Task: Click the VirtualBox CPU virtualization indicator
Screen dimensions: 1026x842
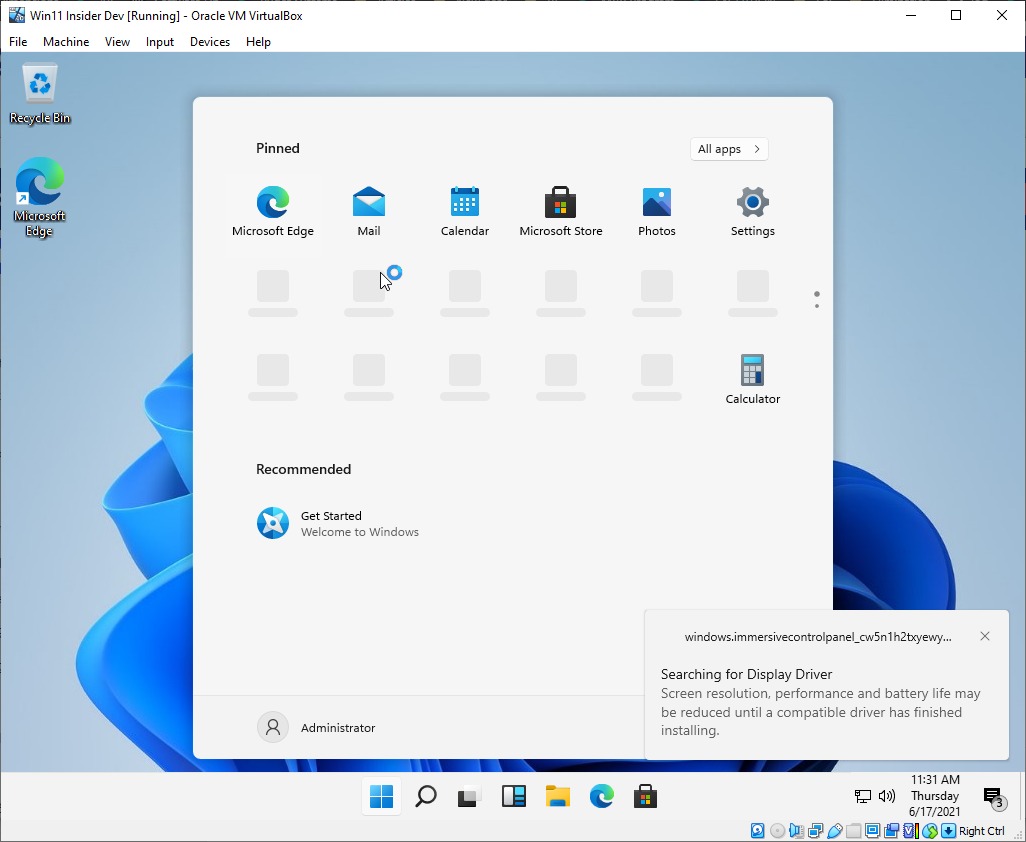Action: (910, 831)
